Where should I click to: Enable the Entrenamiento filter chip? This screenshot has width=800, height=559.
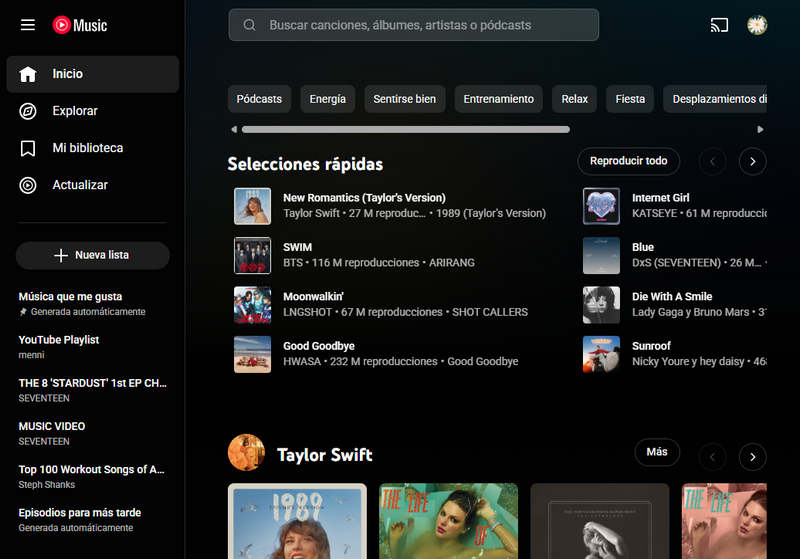click(x=498, y=99)
